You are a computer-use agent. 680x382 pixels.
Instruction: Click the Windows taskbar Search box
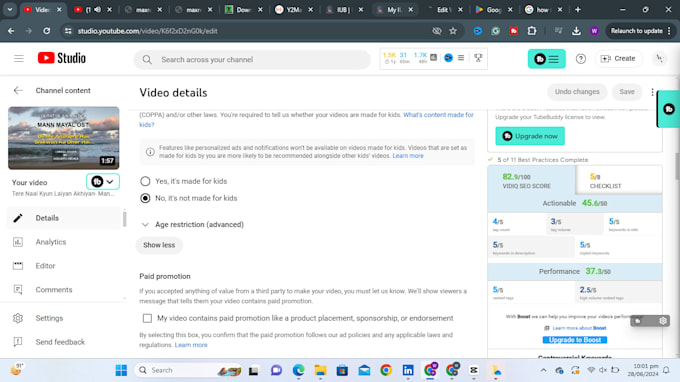[188, 370]
